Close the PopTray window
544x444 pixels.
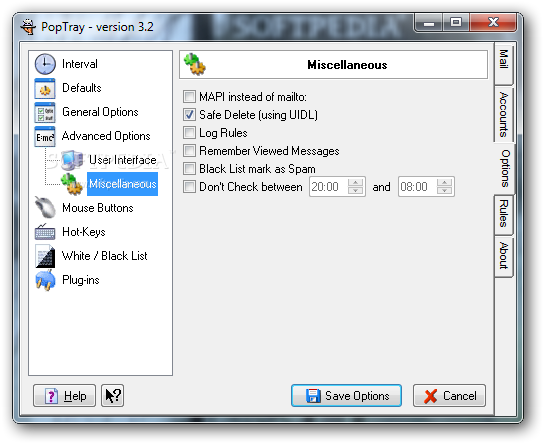point(493,23)
